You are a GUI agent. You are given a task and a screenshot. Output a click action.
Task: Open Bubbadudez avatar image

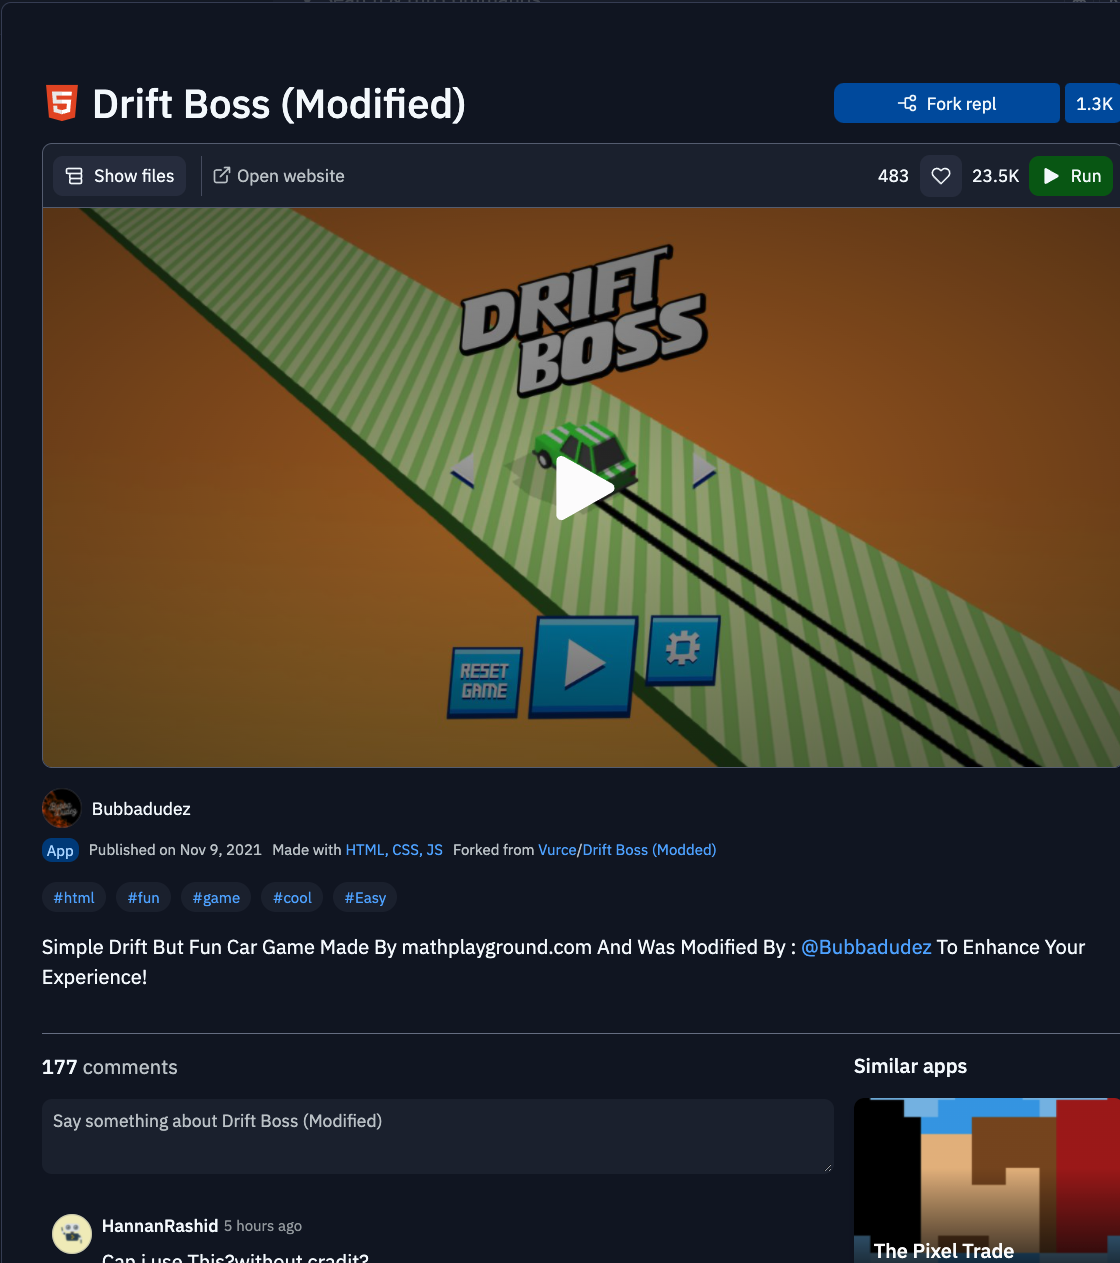click(x=61, y=808)
